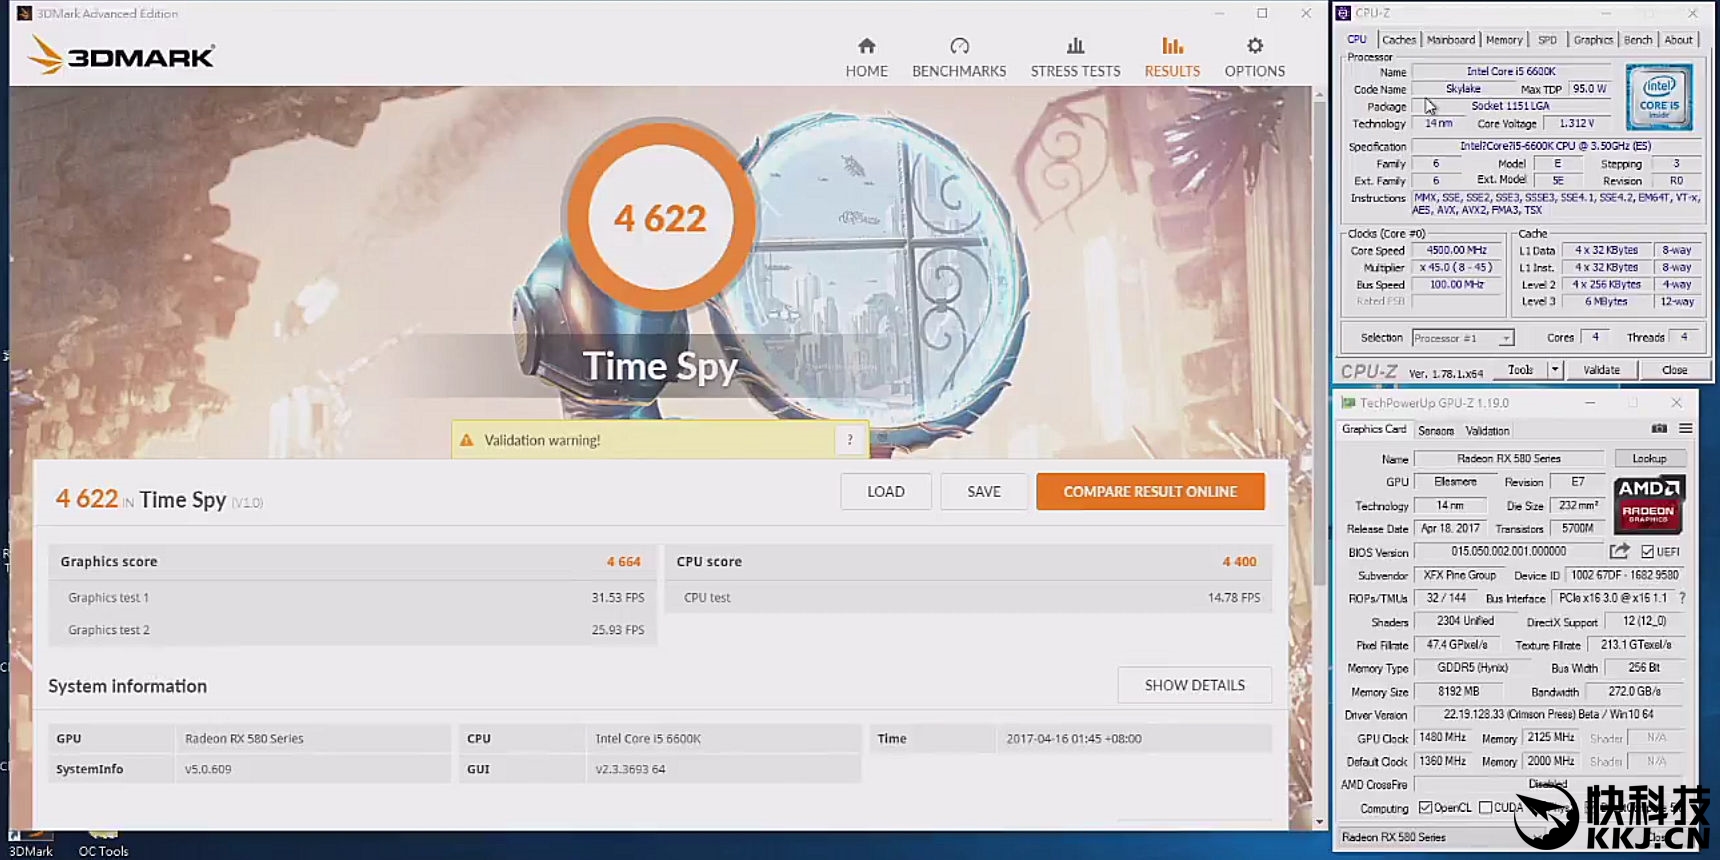Go to the BENCHMARKS section
Image resolution: width=1720 pixels, height=860 pixels.
click(958, 58)
